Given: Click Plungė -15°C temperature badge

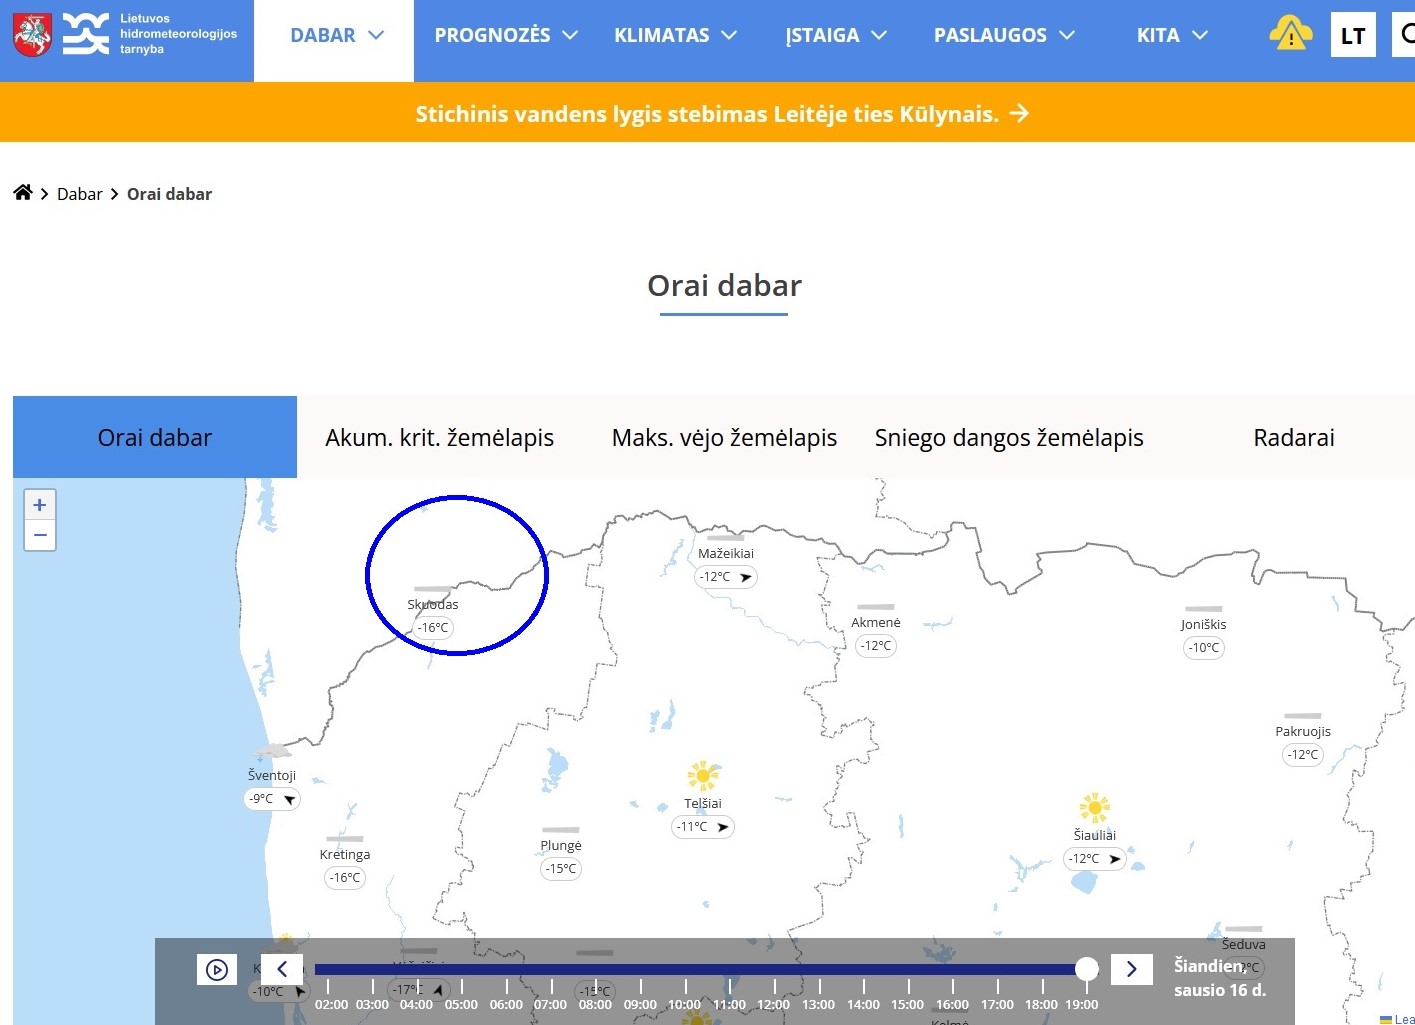Looking at the screenshot, I should [x=561, y=869].
